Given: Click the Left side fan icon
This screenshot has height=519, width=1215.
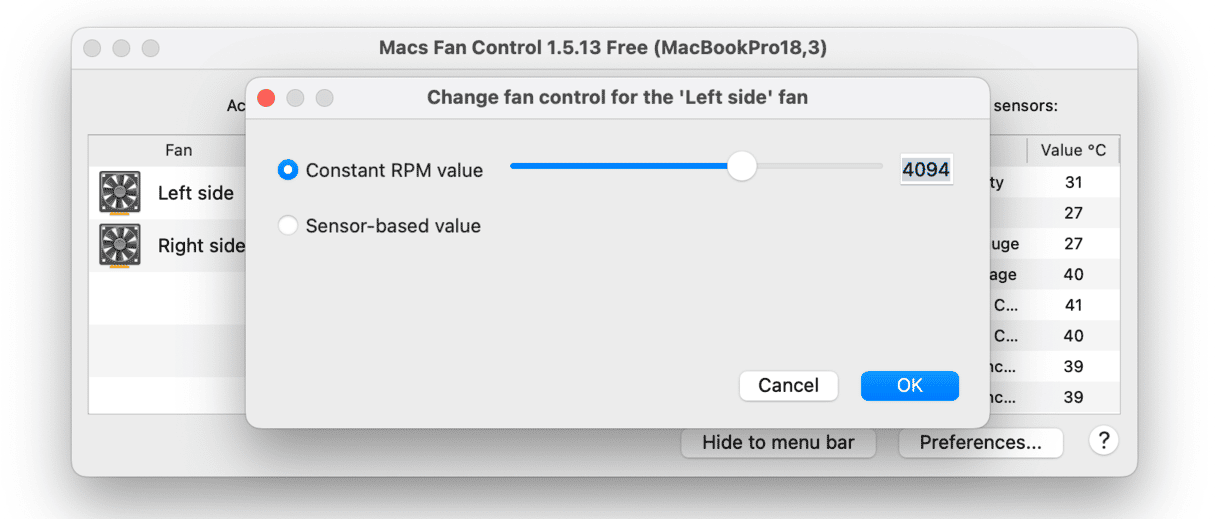Looking at the screenshot, I should pyautogui.click(x=120, y=193).
